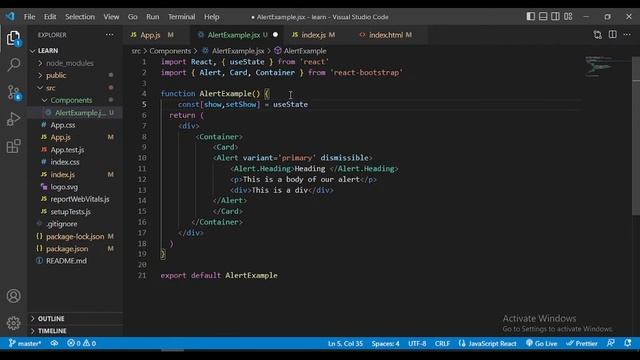
Task: Switch to the index.html editor tab
Action: [390, 35]
